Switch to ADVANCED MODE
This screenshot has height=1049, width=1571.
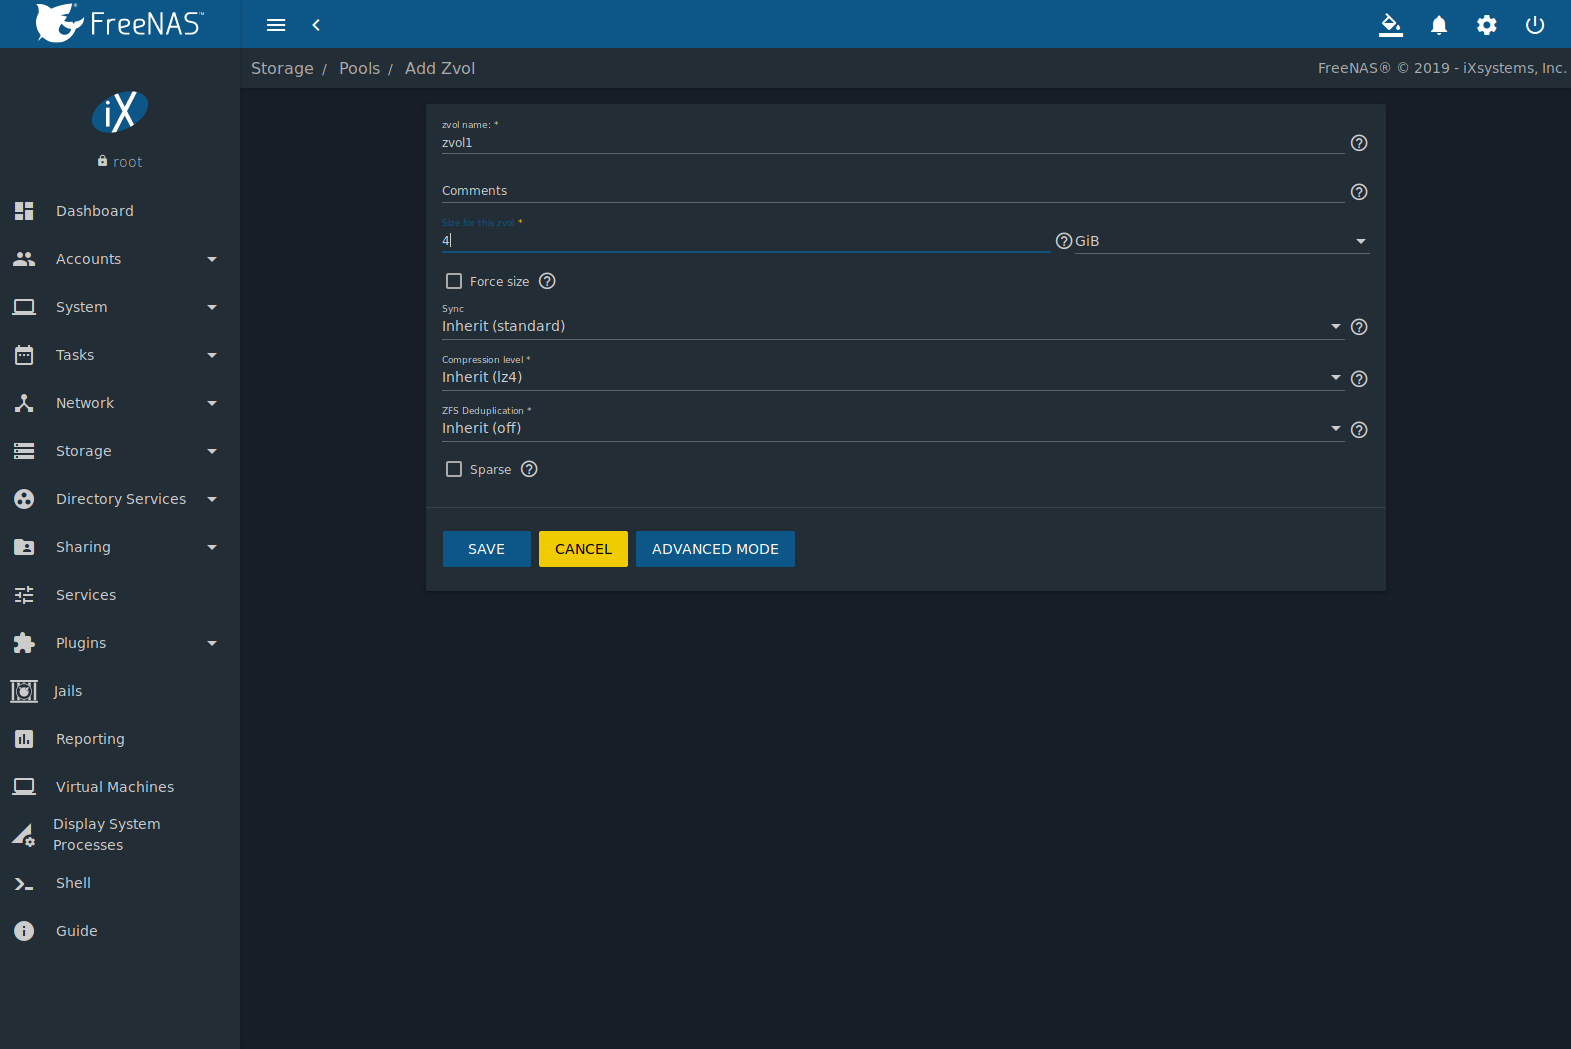715,549
